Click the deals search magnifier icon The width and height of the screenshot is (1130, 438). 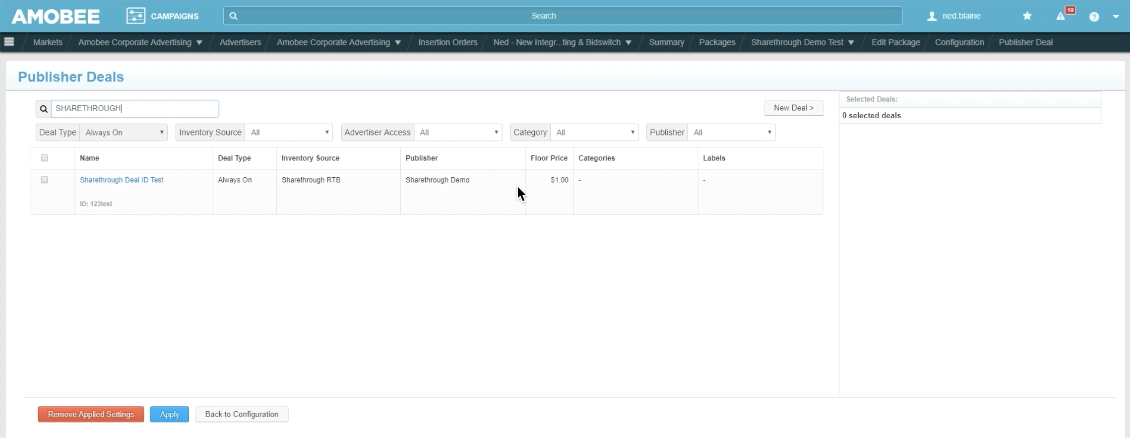click(x=43, y=109)
